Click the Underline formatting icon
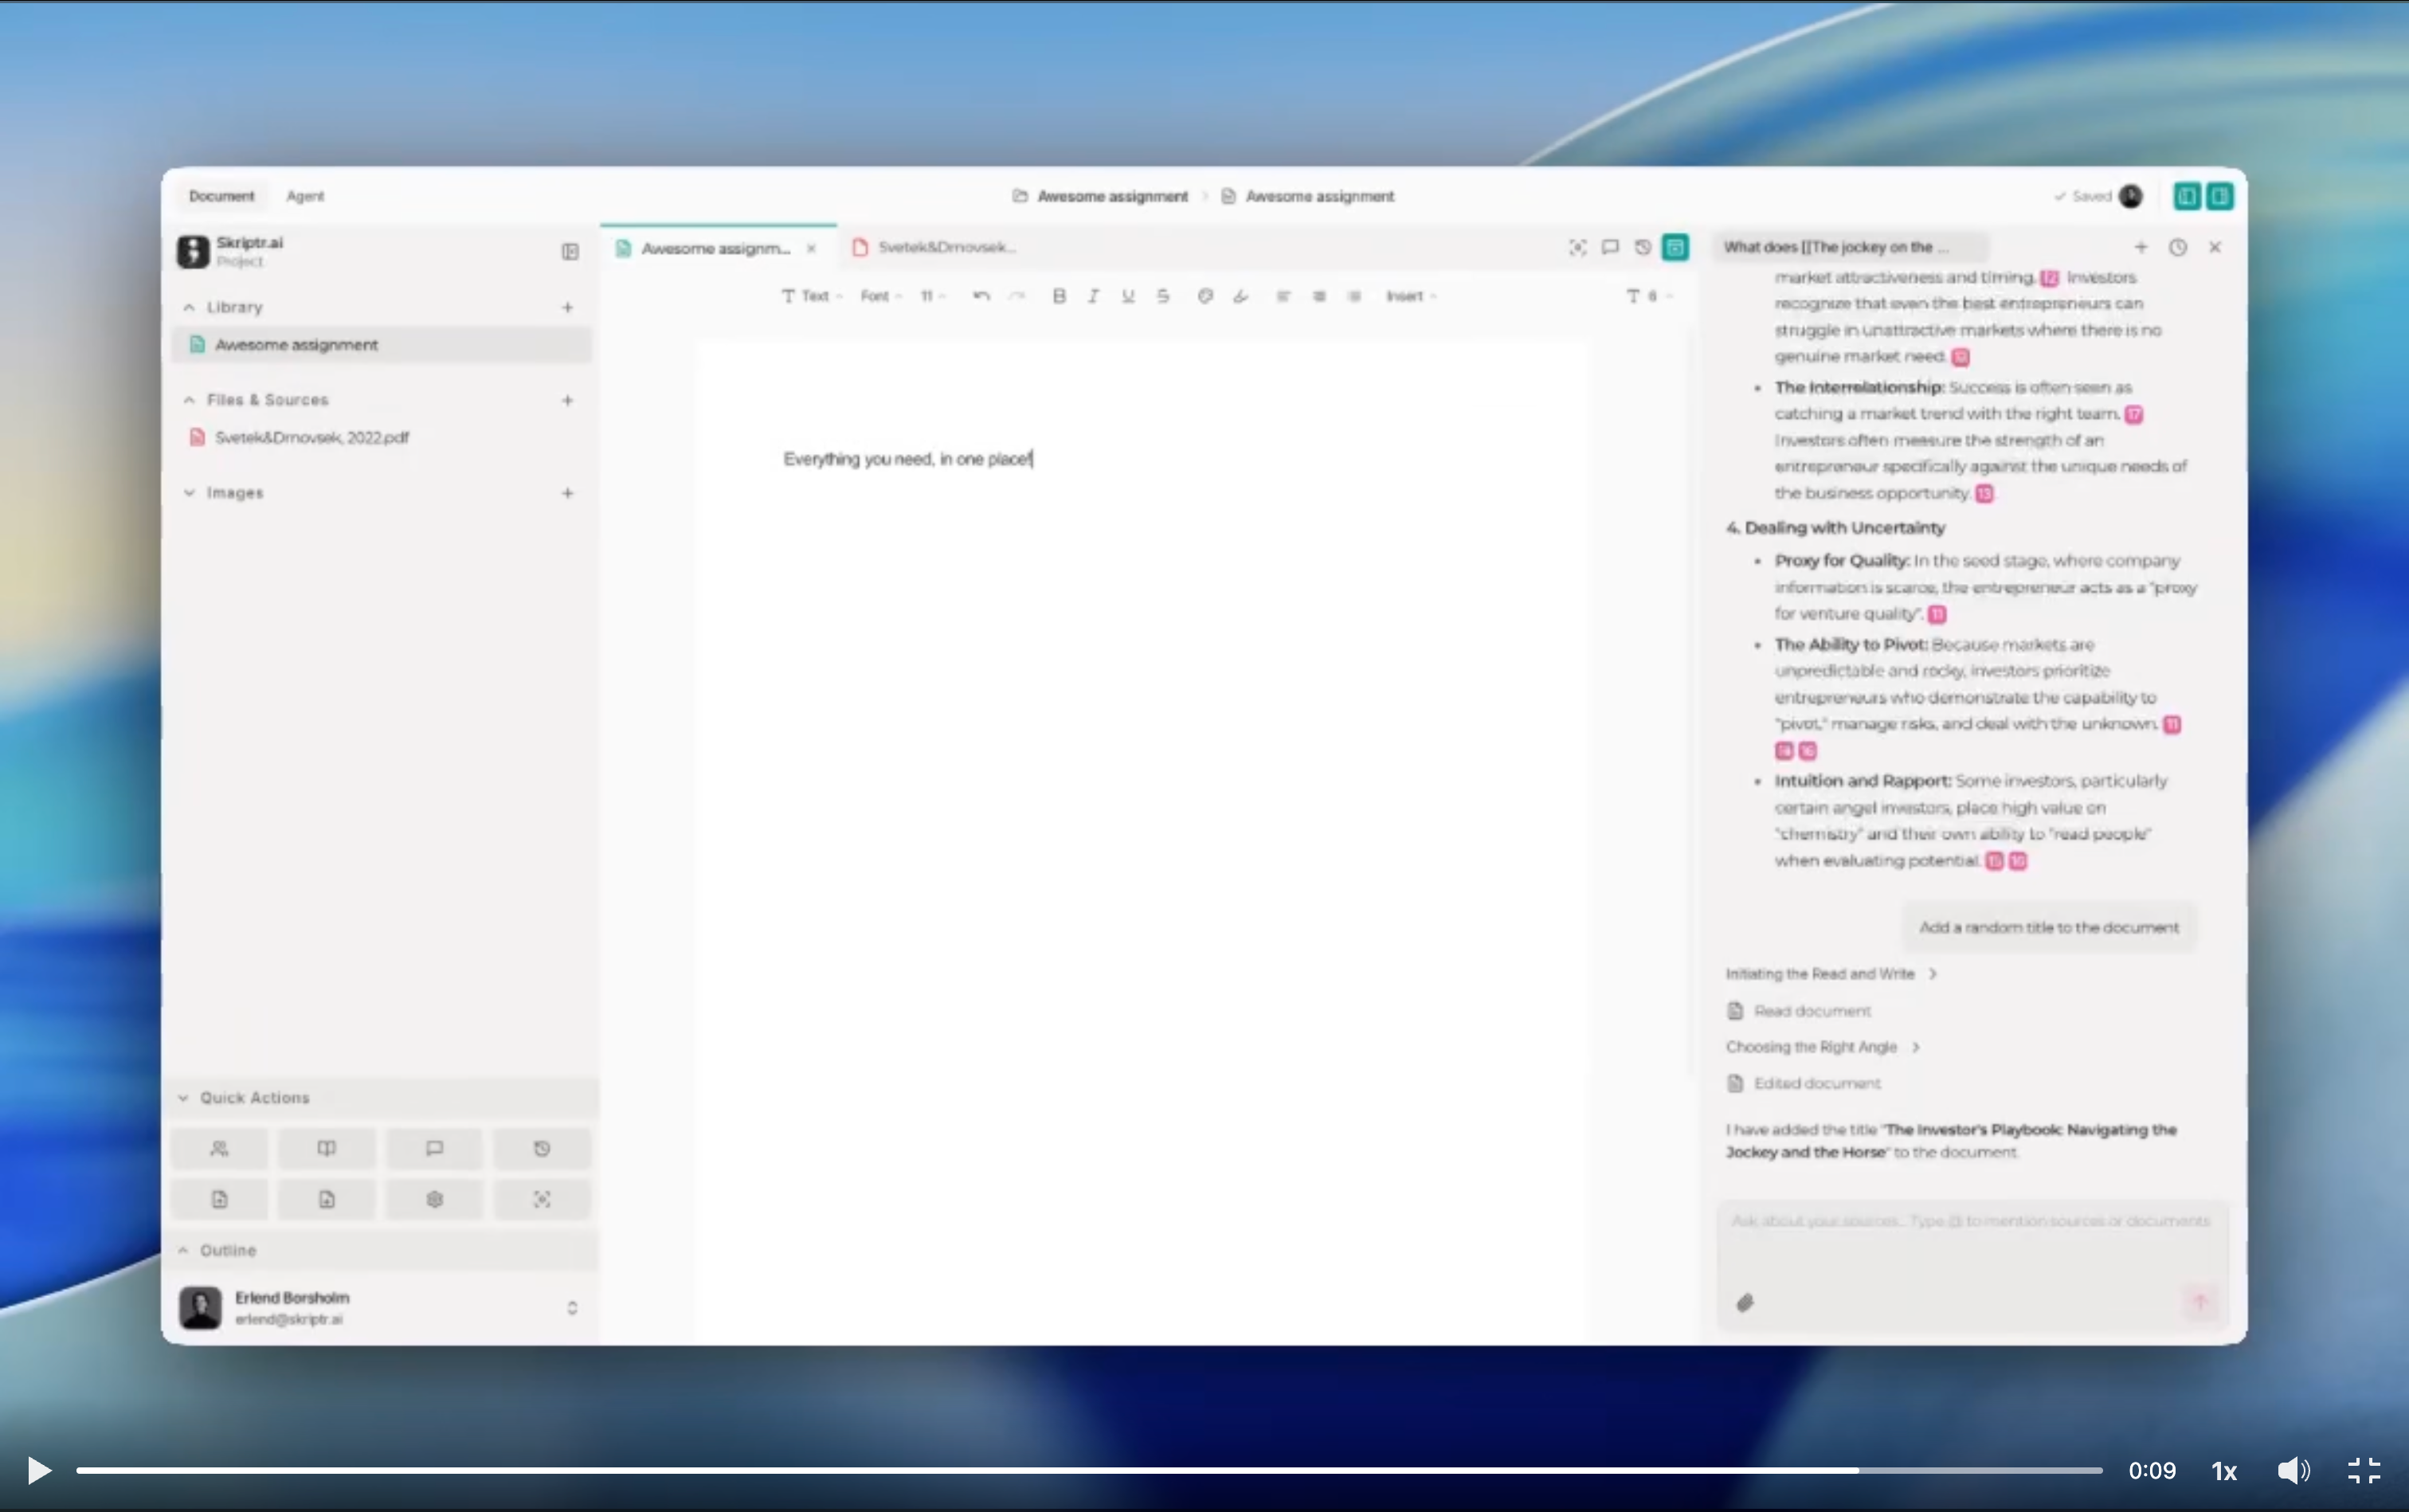 (x=1128, y=296)
